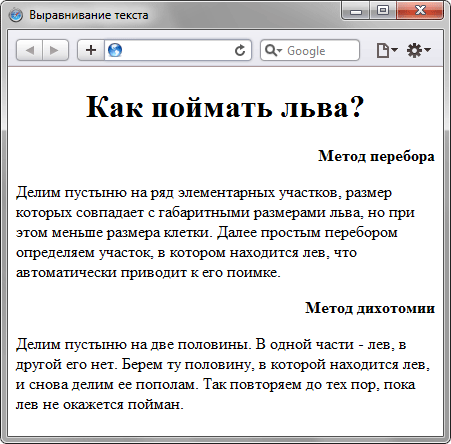Click the browser Back arrow button
Image resolution: width=451 pixels, height=444 pixels.
(x=30, y=50)
